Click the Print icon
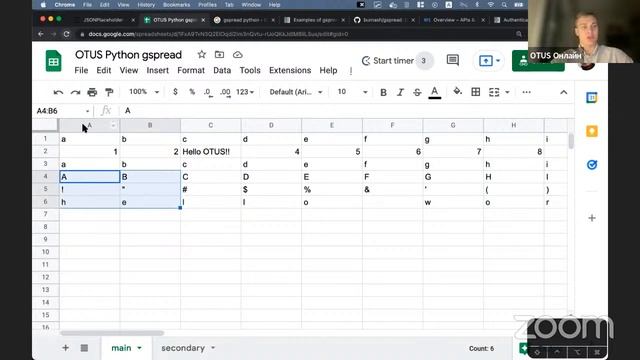This screenshot has height=360, width=640. [92, 92]
